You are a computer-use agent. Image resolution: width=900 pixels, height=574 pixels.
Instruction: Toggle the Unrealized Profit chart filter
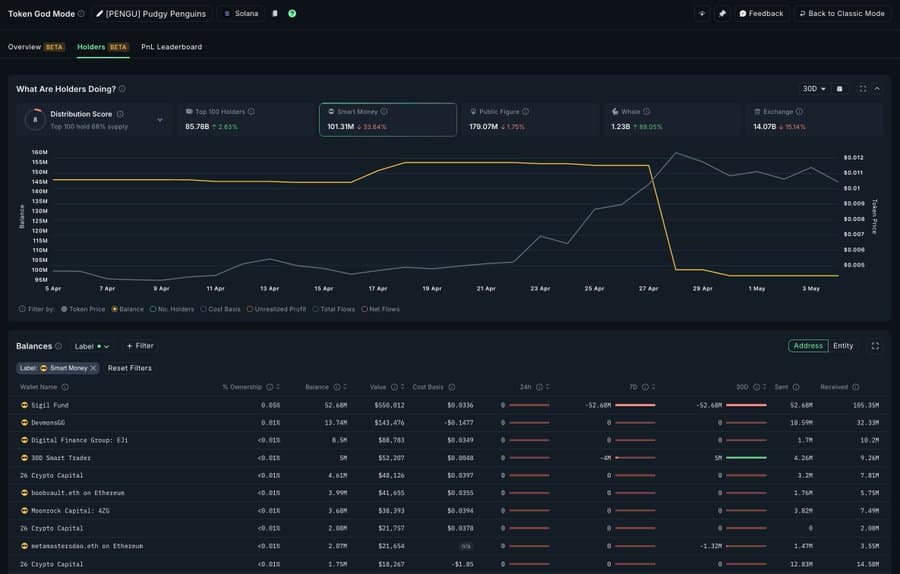[x=276, y=309]
